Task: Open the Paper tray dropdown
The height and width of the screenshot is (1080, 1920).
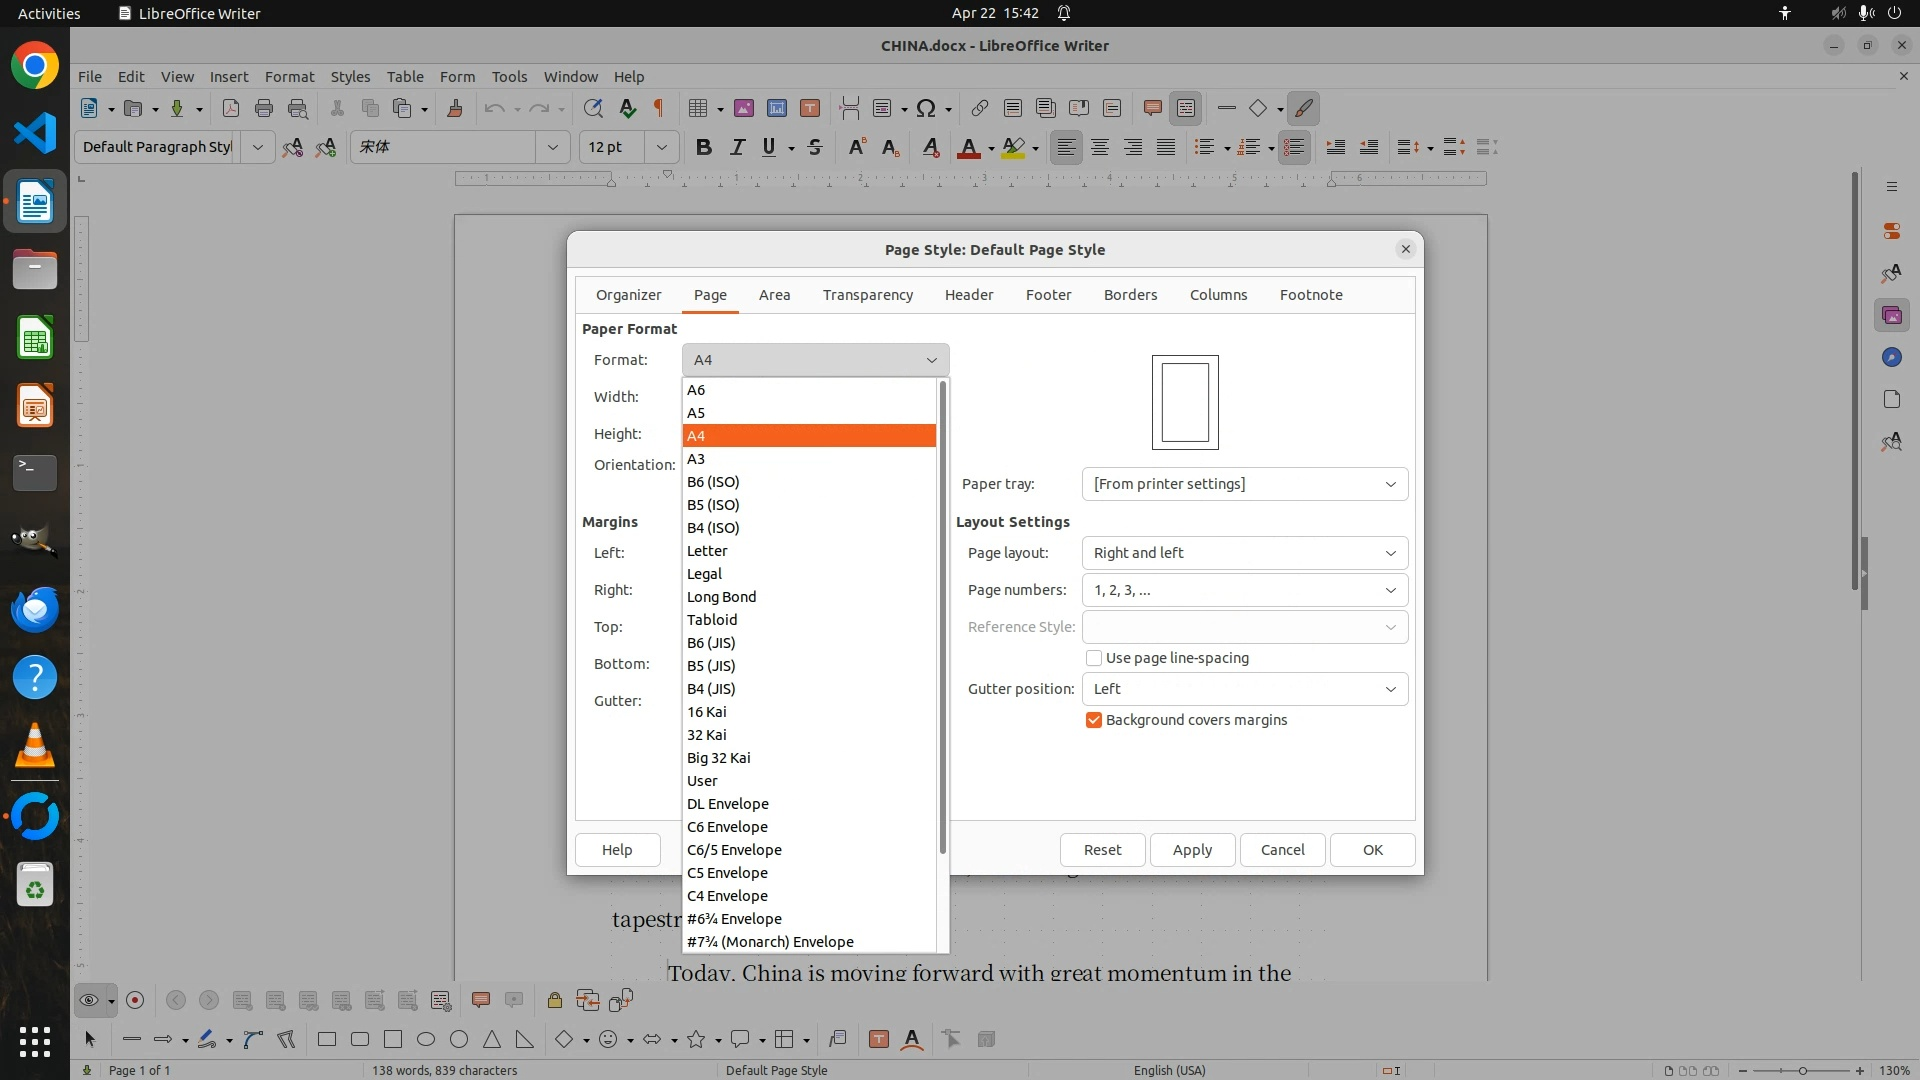Action: coord(1244,484)
